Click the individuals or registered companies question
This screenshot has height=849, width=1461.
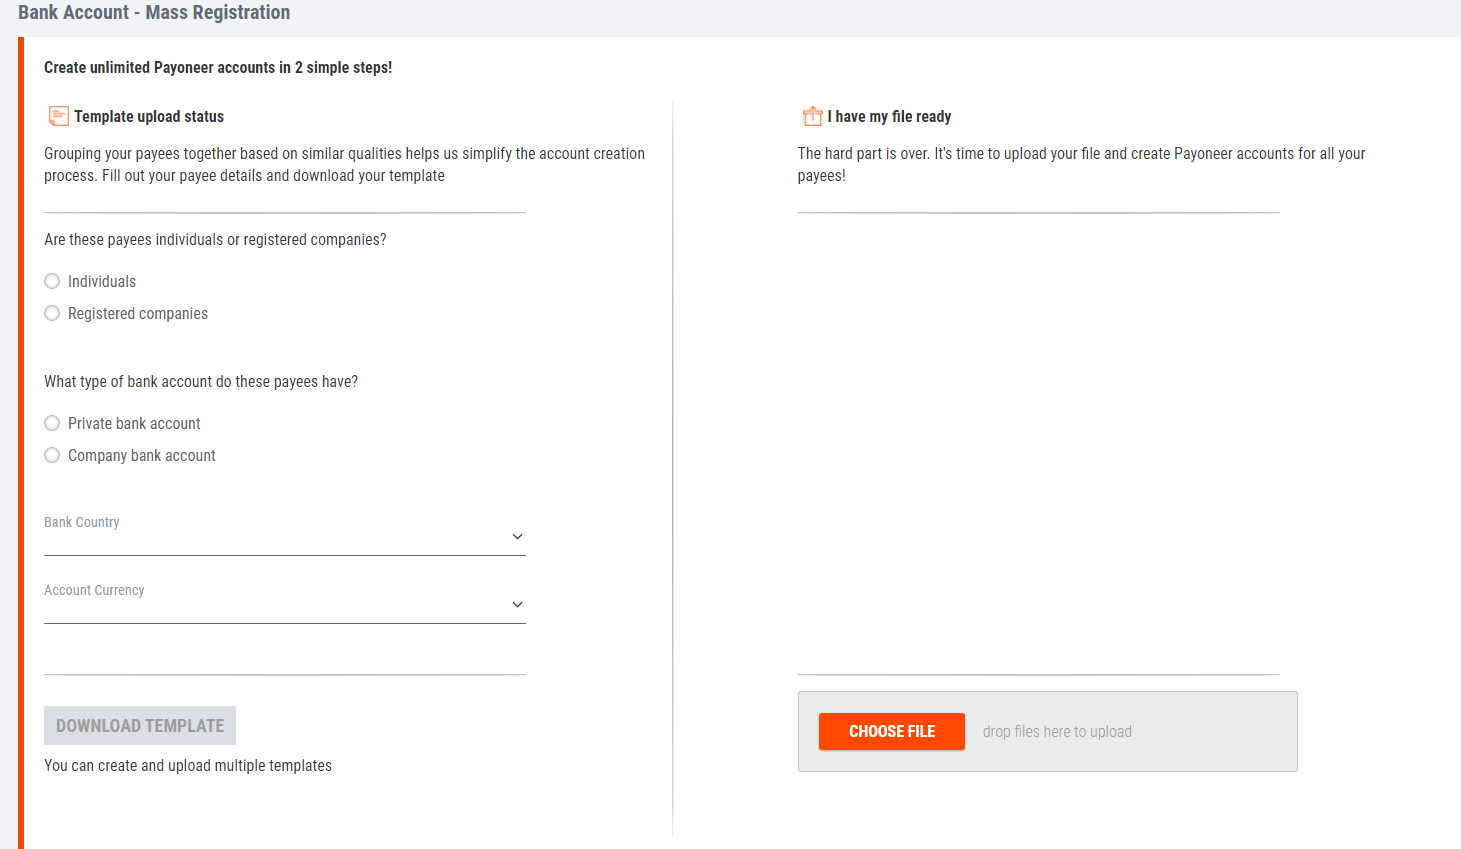pos(215,240)
